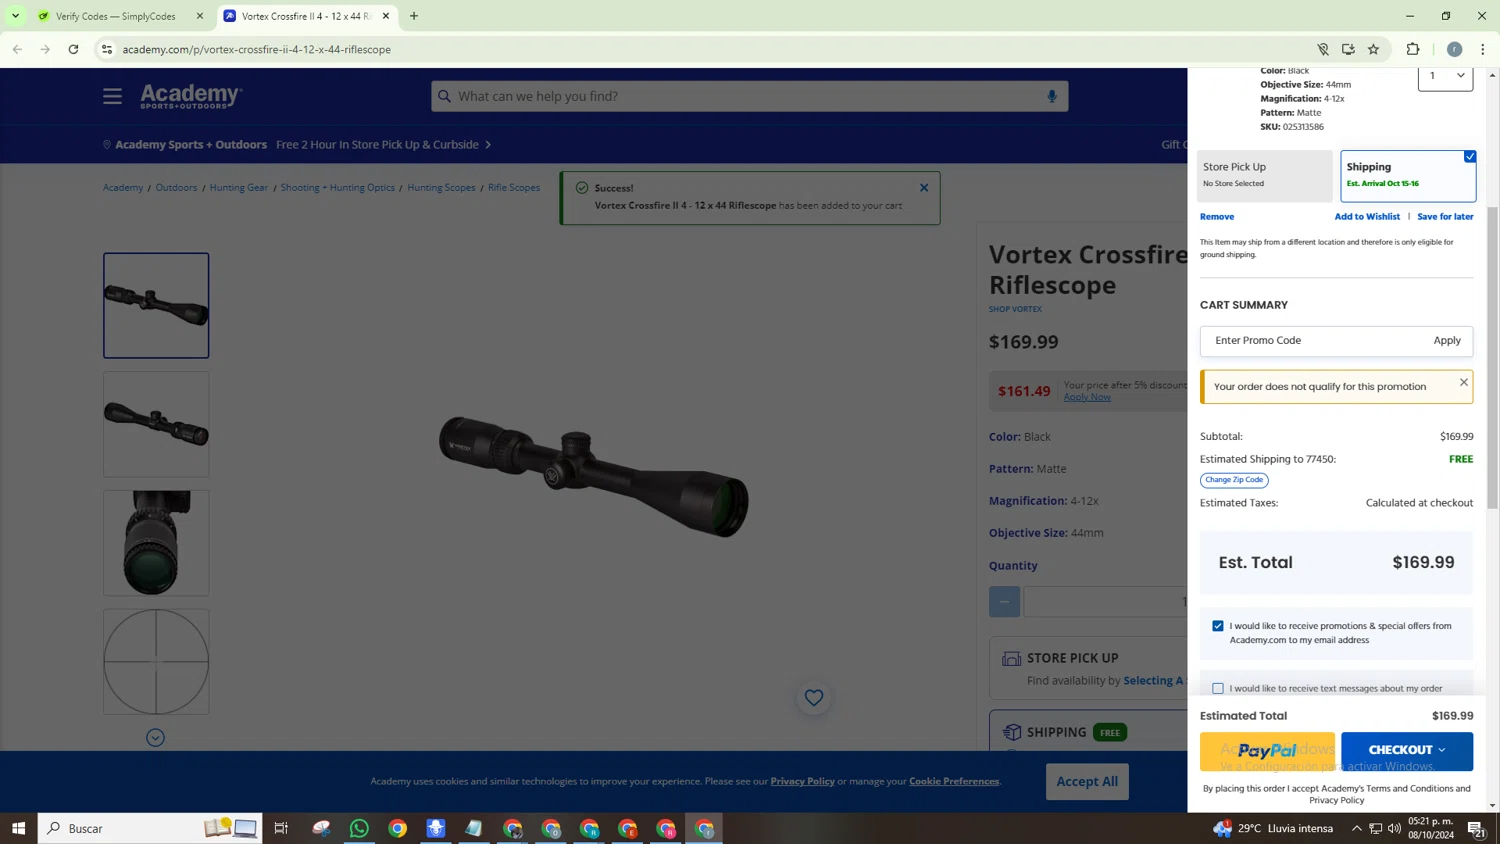Open Cookie Preferences link
This screenshot has width=1500, height=844.
tap(954, 781)
